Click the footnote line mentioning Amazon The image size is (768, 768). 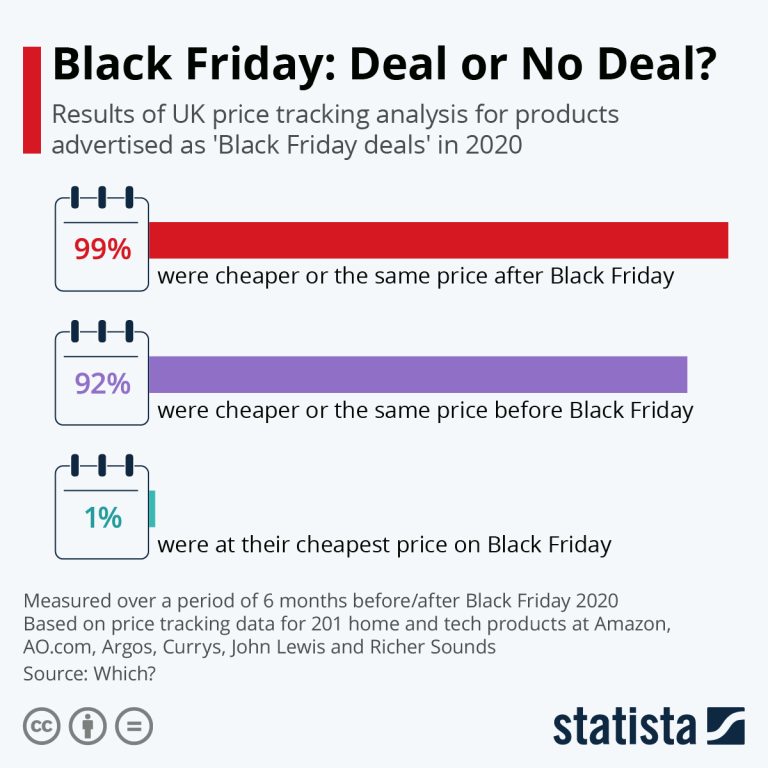coord(345,624)
